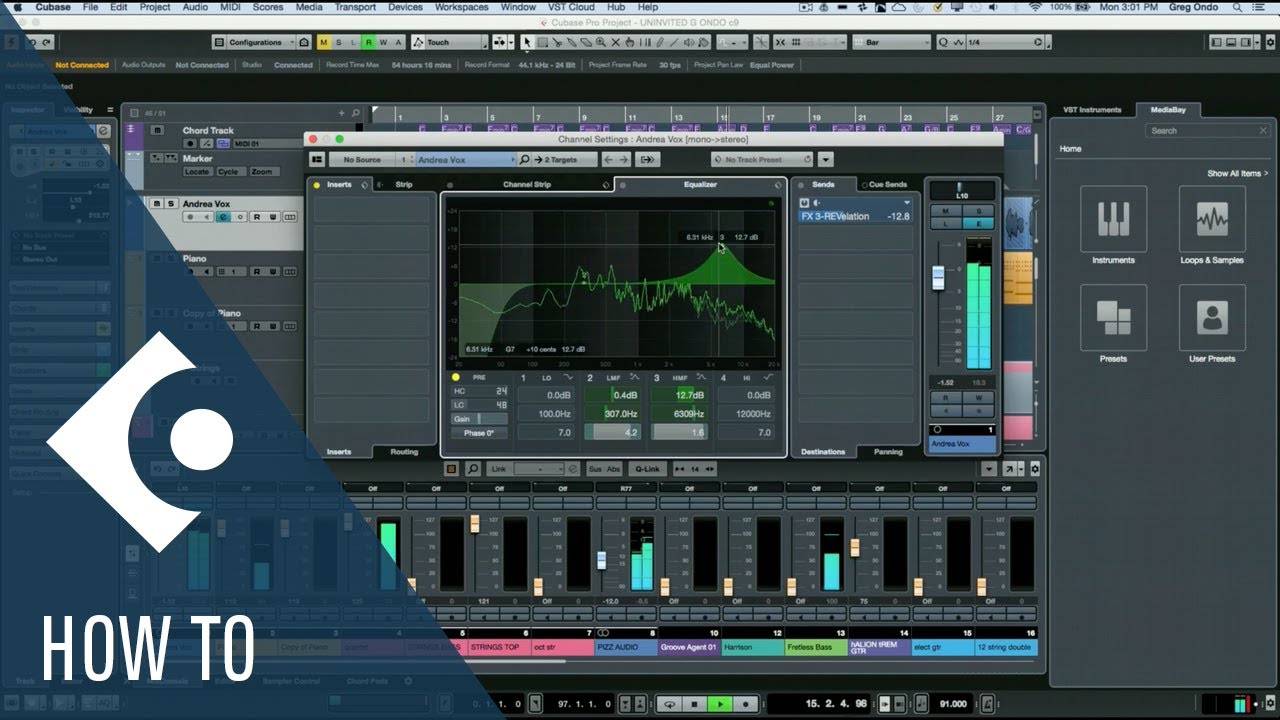Toggle green Read R in main toolbar
The image size is (1280, 720).
click(368, 42)
